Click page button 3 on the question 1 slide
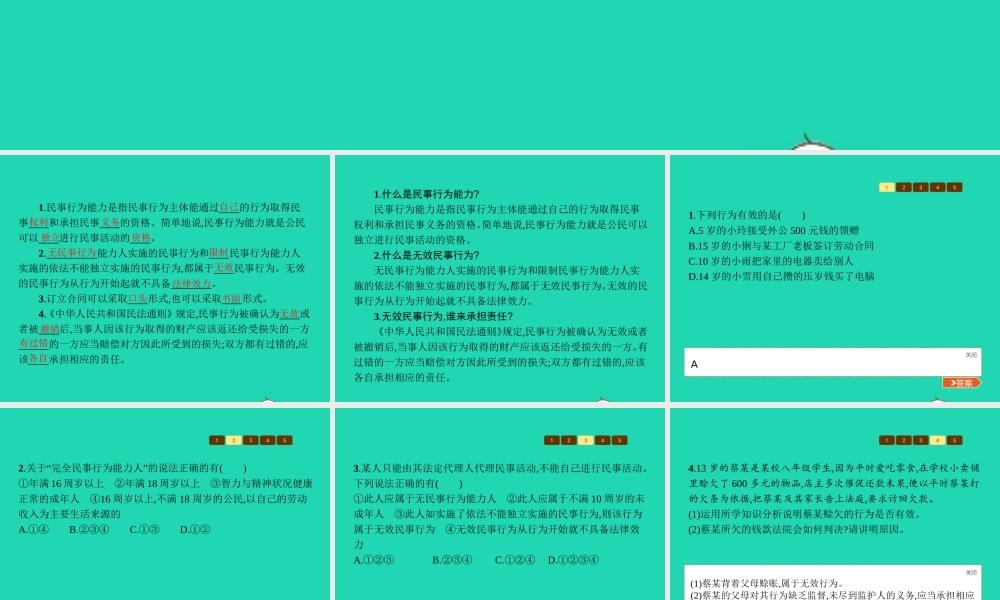 pos(920,187)
